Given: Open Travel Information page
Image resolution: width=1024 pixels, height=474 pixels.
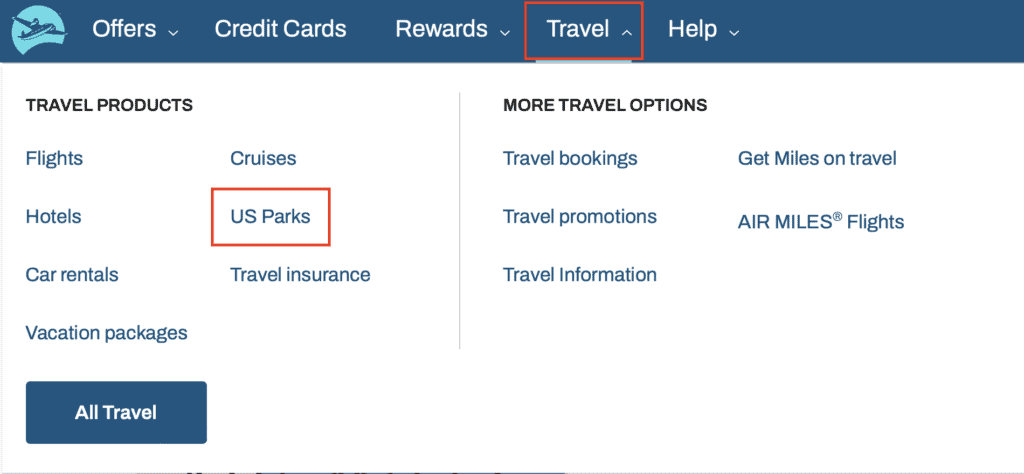Looking at the screenshot, I should pyautogui.click(x=580, y=274).
